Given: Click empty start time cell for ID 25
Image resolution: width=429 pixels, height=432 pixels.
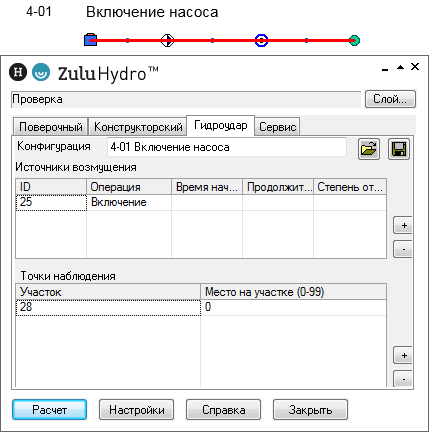Looking at the screenshot, I should pyautogui.click(x=207, y=202).
